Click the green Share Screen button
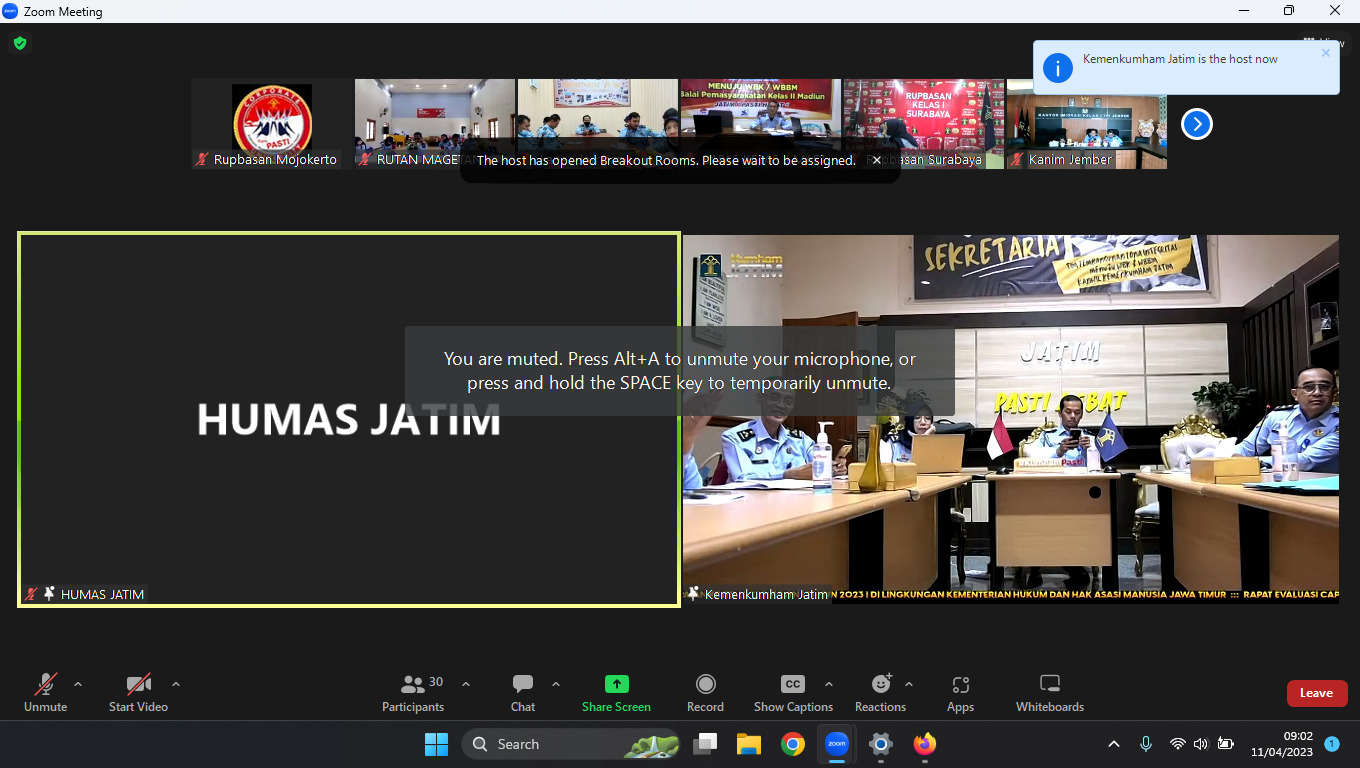This screenshot has height=768, width=1360. pos(616,693)
